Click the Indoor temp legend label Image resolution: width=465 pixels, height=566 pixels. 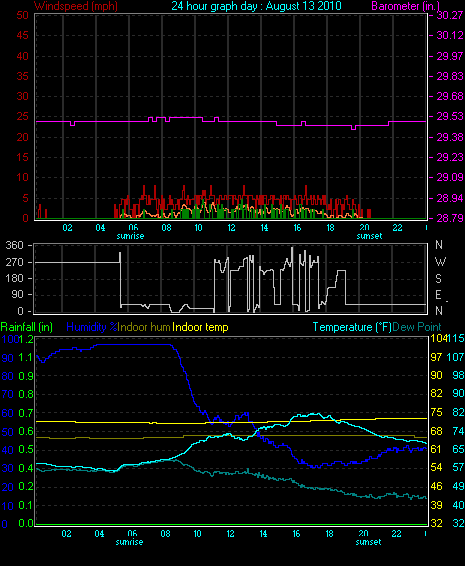point(200,327)
